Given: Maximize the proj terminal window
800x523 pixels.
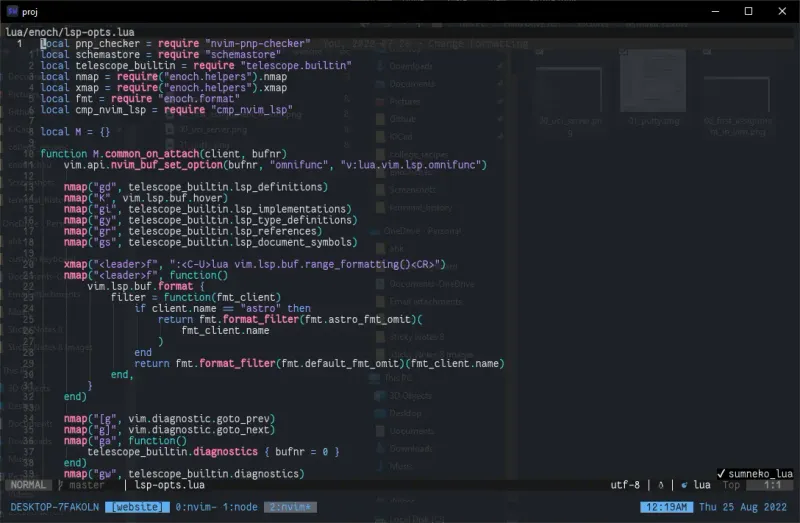Looking at the screenshot, I should pos(748,10).
